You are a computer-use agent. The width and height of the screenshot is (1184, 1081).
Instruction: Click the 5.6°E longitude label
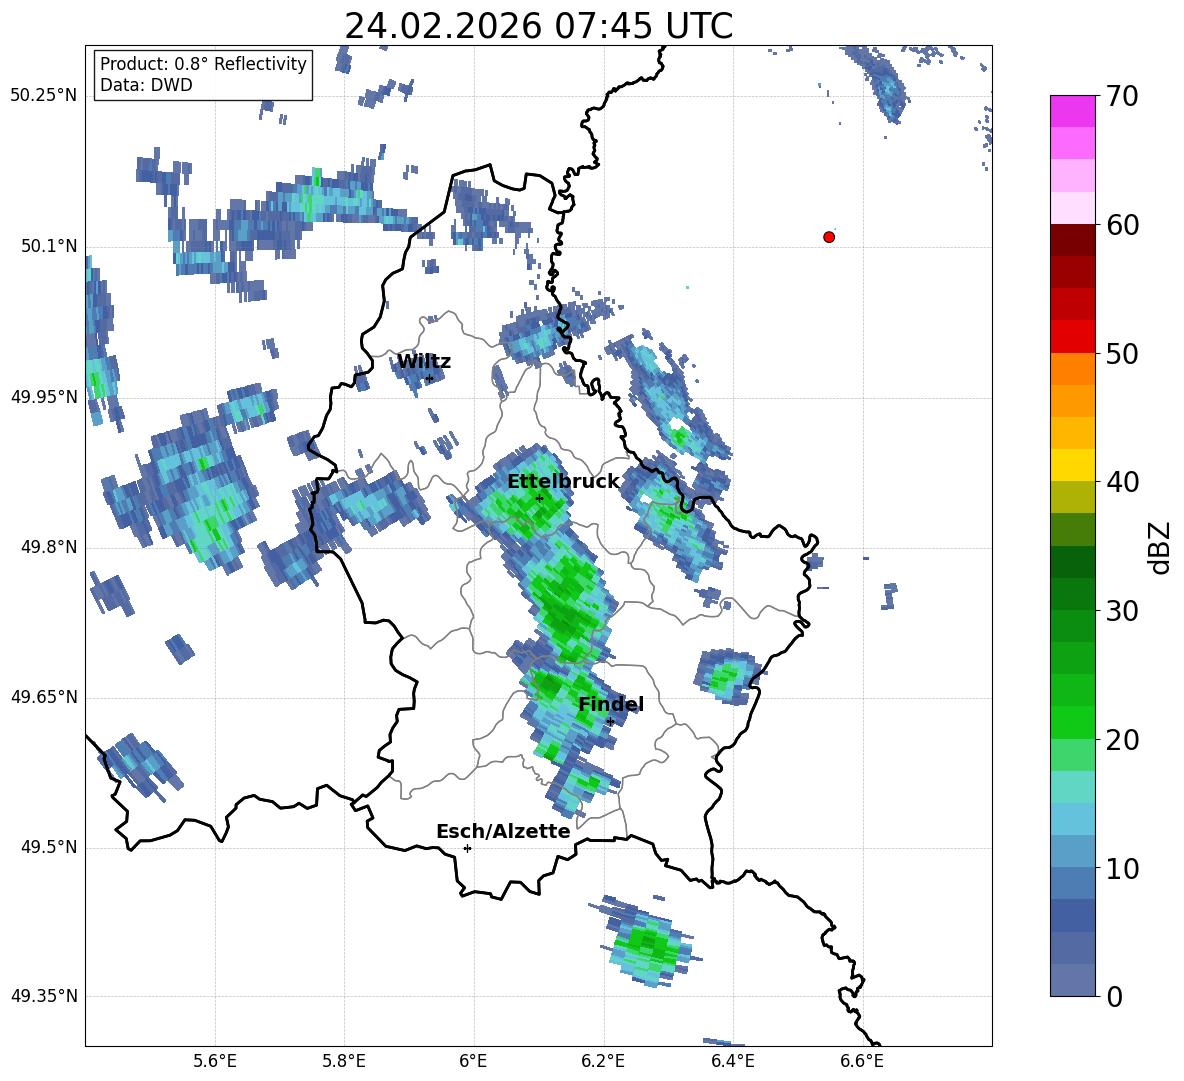[215, 1061]
